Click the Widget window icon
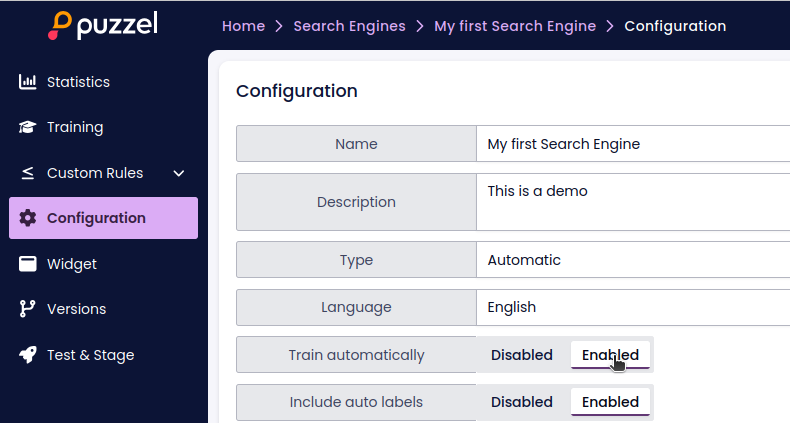 [x=28, y=264]
